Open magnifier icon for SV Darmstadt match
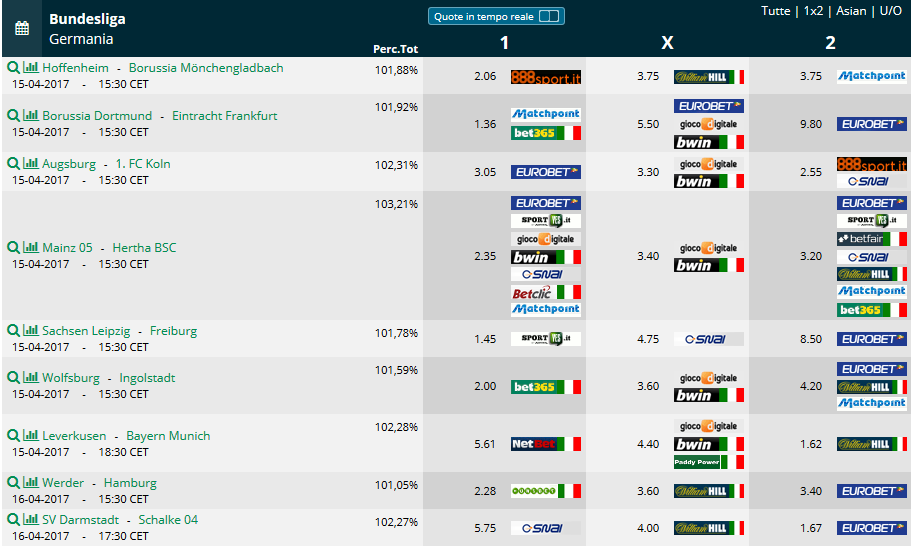This screenshot has width=911, height=546. 13,519
